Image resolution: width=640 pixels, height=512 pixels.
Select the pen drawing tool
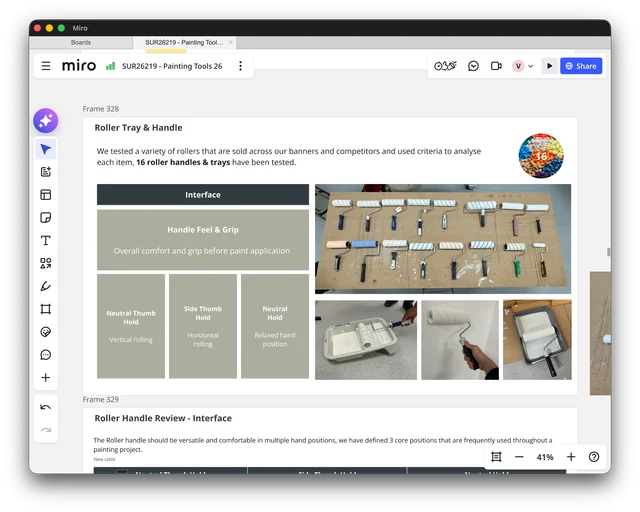(x=46, y=286)
